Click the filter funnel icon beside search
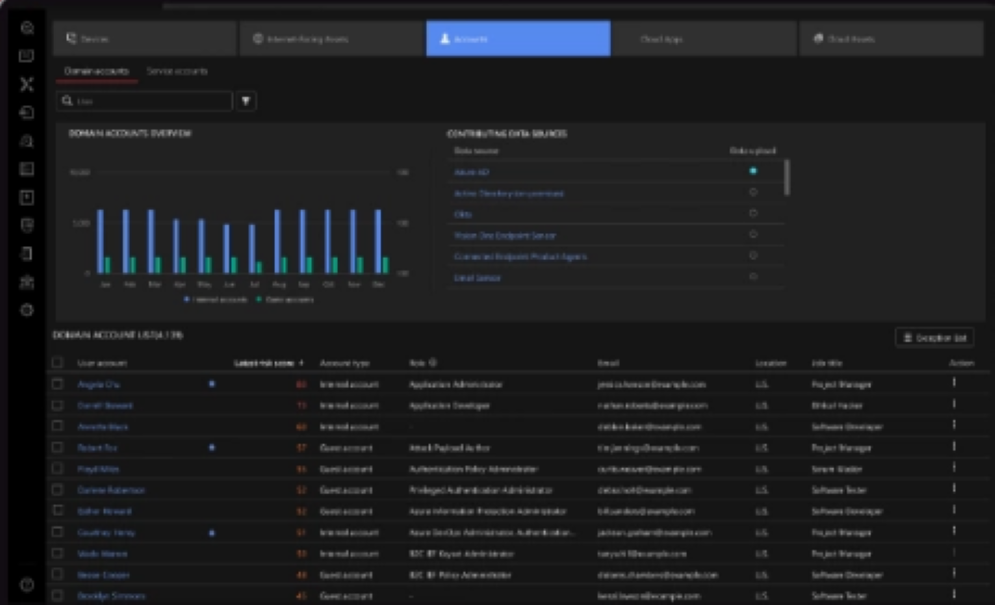 tap(247, 101)
